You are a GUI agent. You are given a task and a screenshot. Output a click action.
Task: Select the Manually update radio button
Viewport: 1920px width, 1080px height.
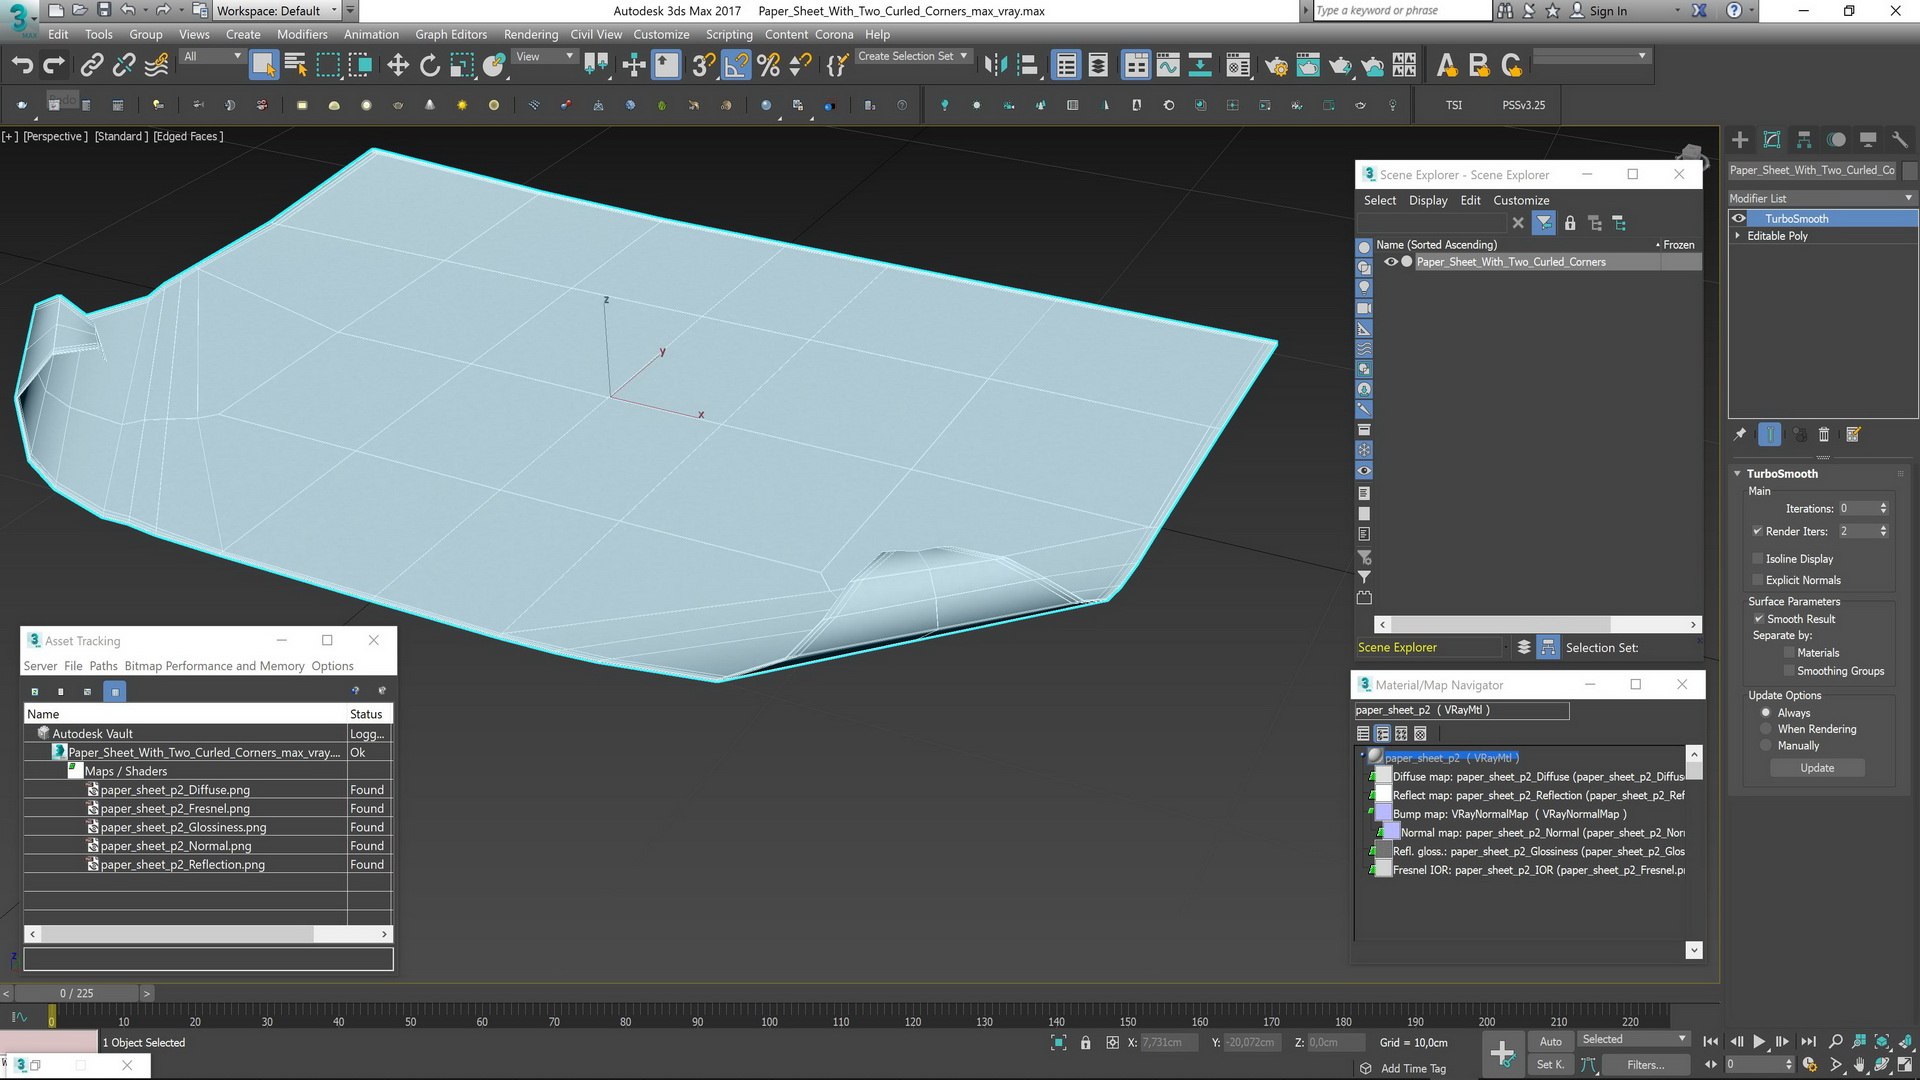tap(1766, 746)
